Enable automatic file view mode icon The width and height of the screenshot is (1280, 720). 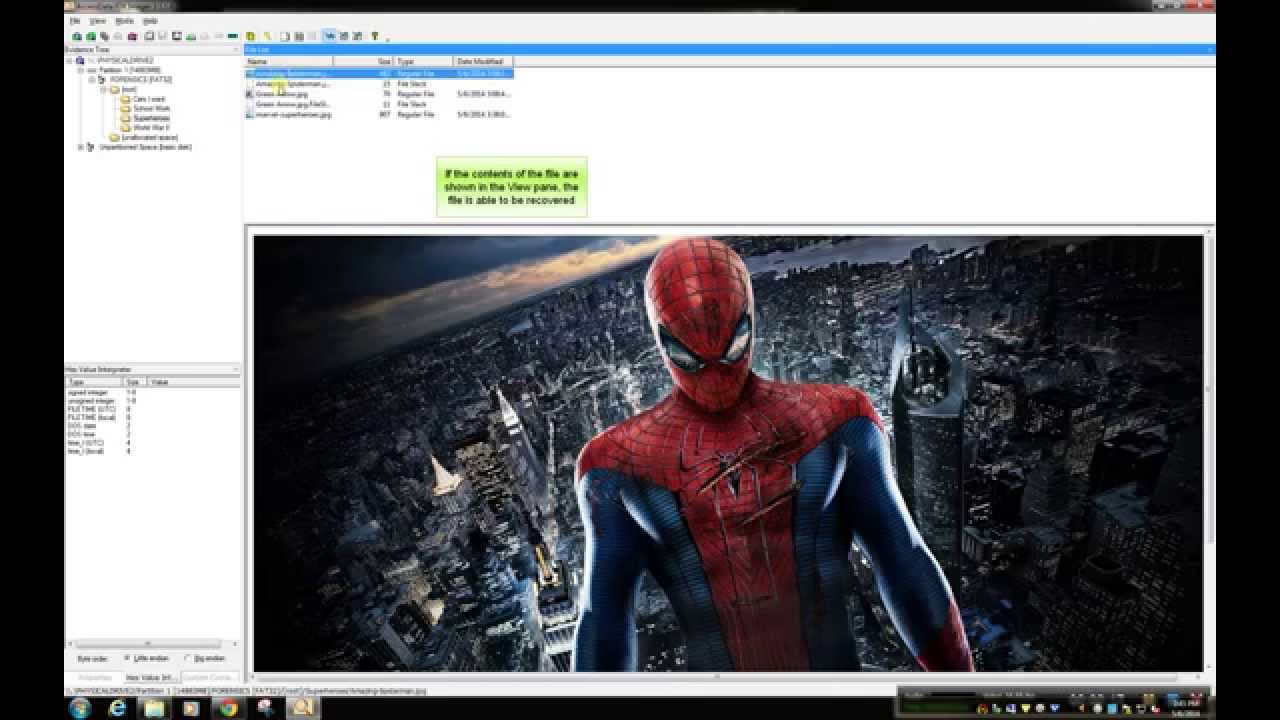point(330,36)
